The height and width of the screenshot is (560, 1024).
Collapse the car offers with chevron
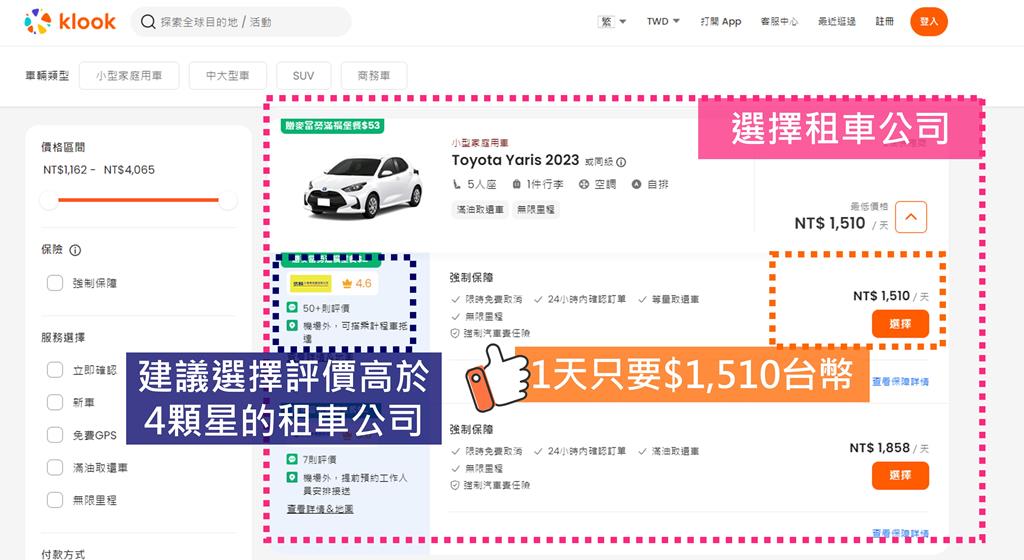911,217
